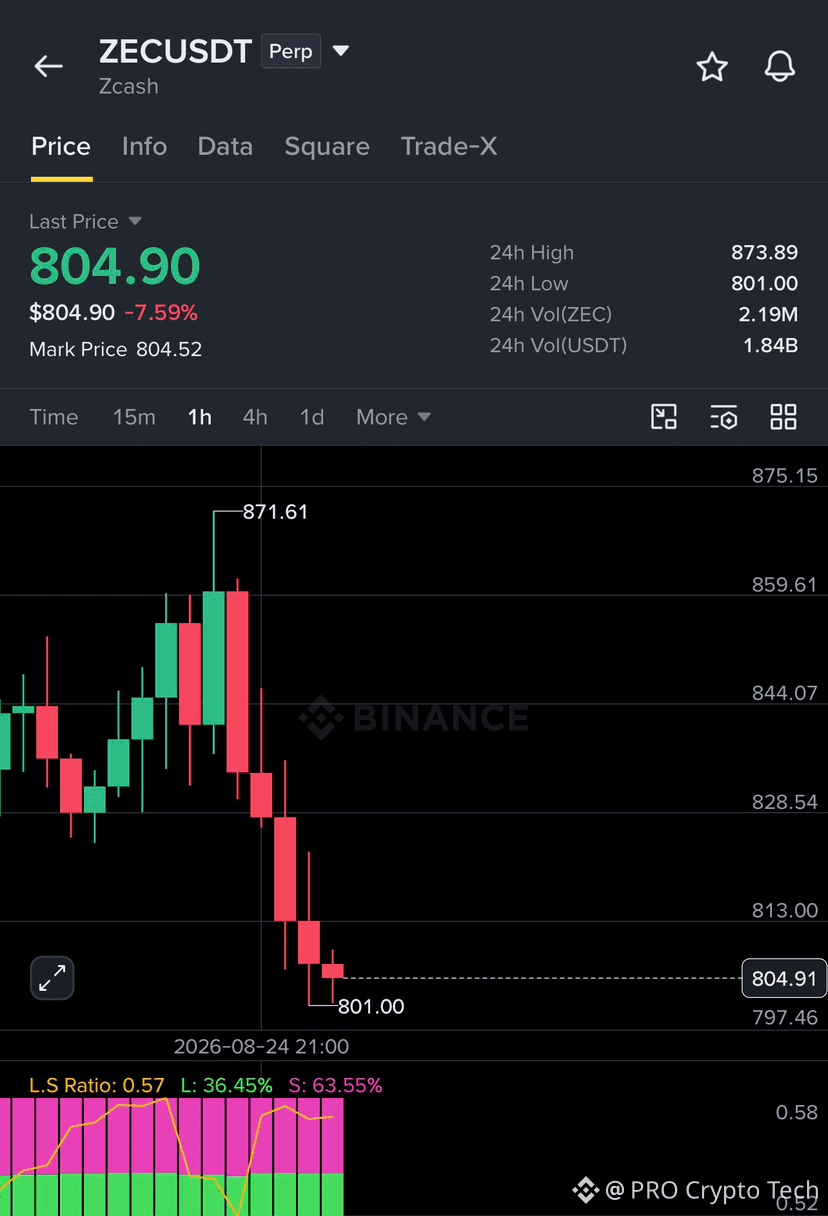
Task: Tap the S: 63.55% short percentage
Action: tap(335, 1085)
